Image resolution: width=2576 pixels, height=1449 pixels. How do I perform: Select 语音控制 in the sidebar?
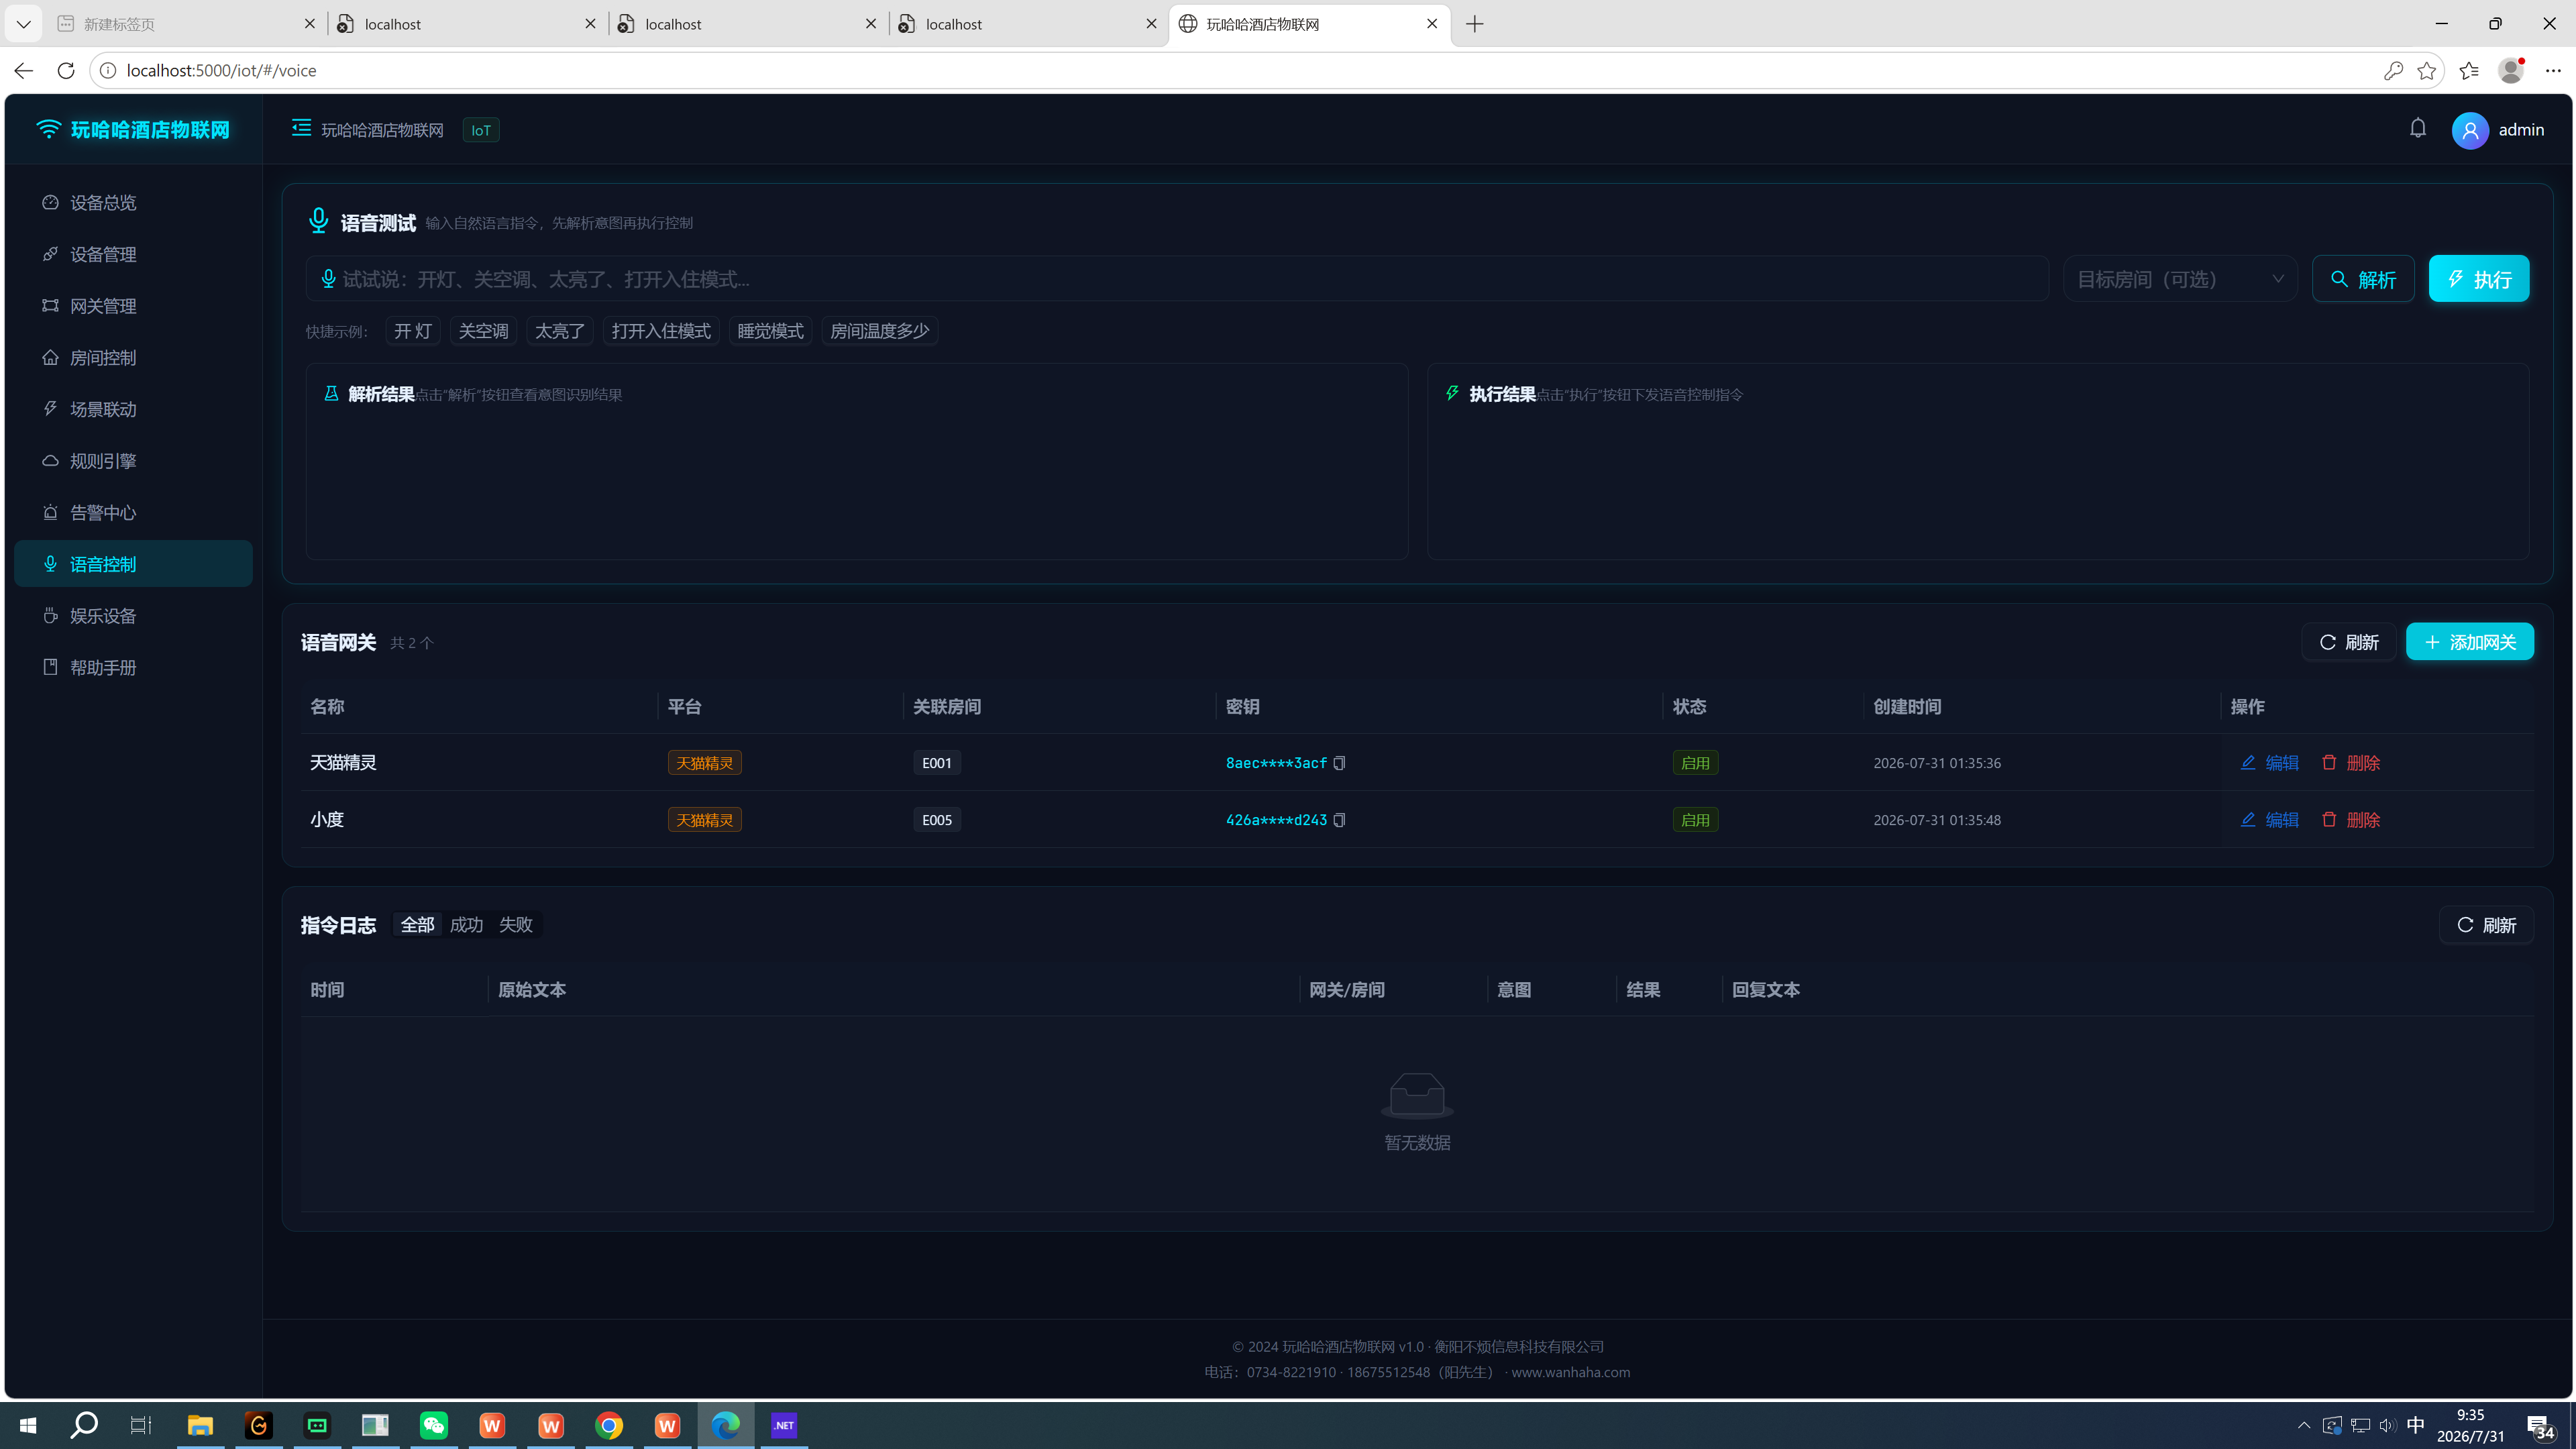[x=134, y=564]
